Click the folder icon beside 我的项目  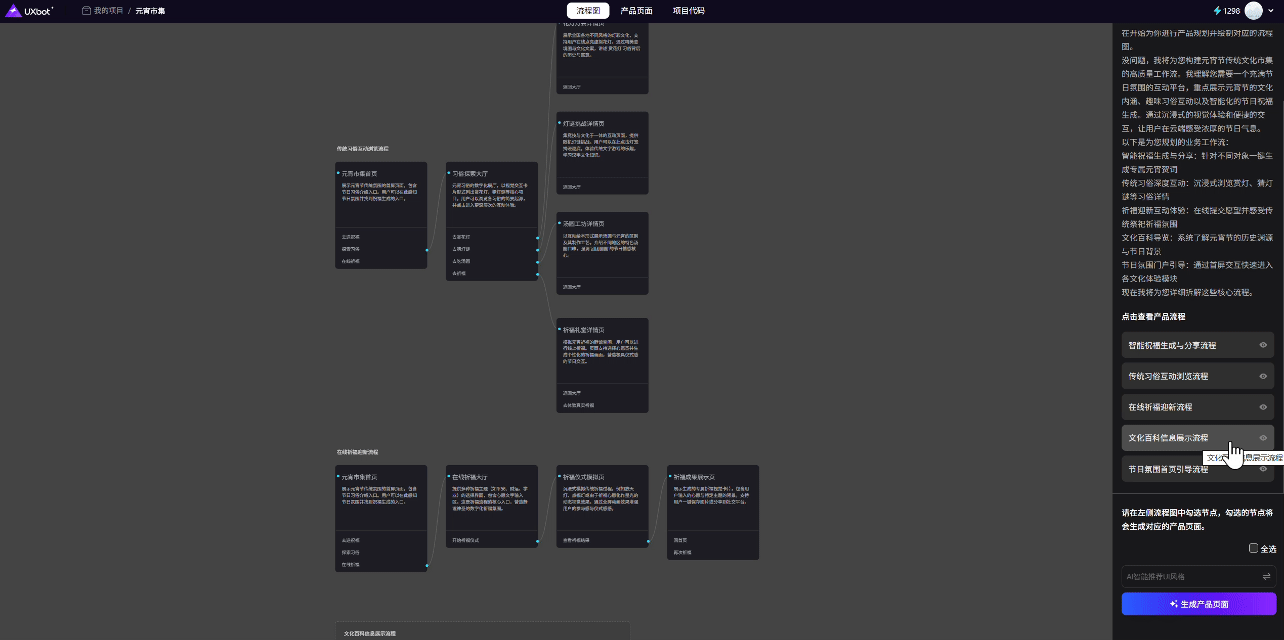[x=87, y=11]
